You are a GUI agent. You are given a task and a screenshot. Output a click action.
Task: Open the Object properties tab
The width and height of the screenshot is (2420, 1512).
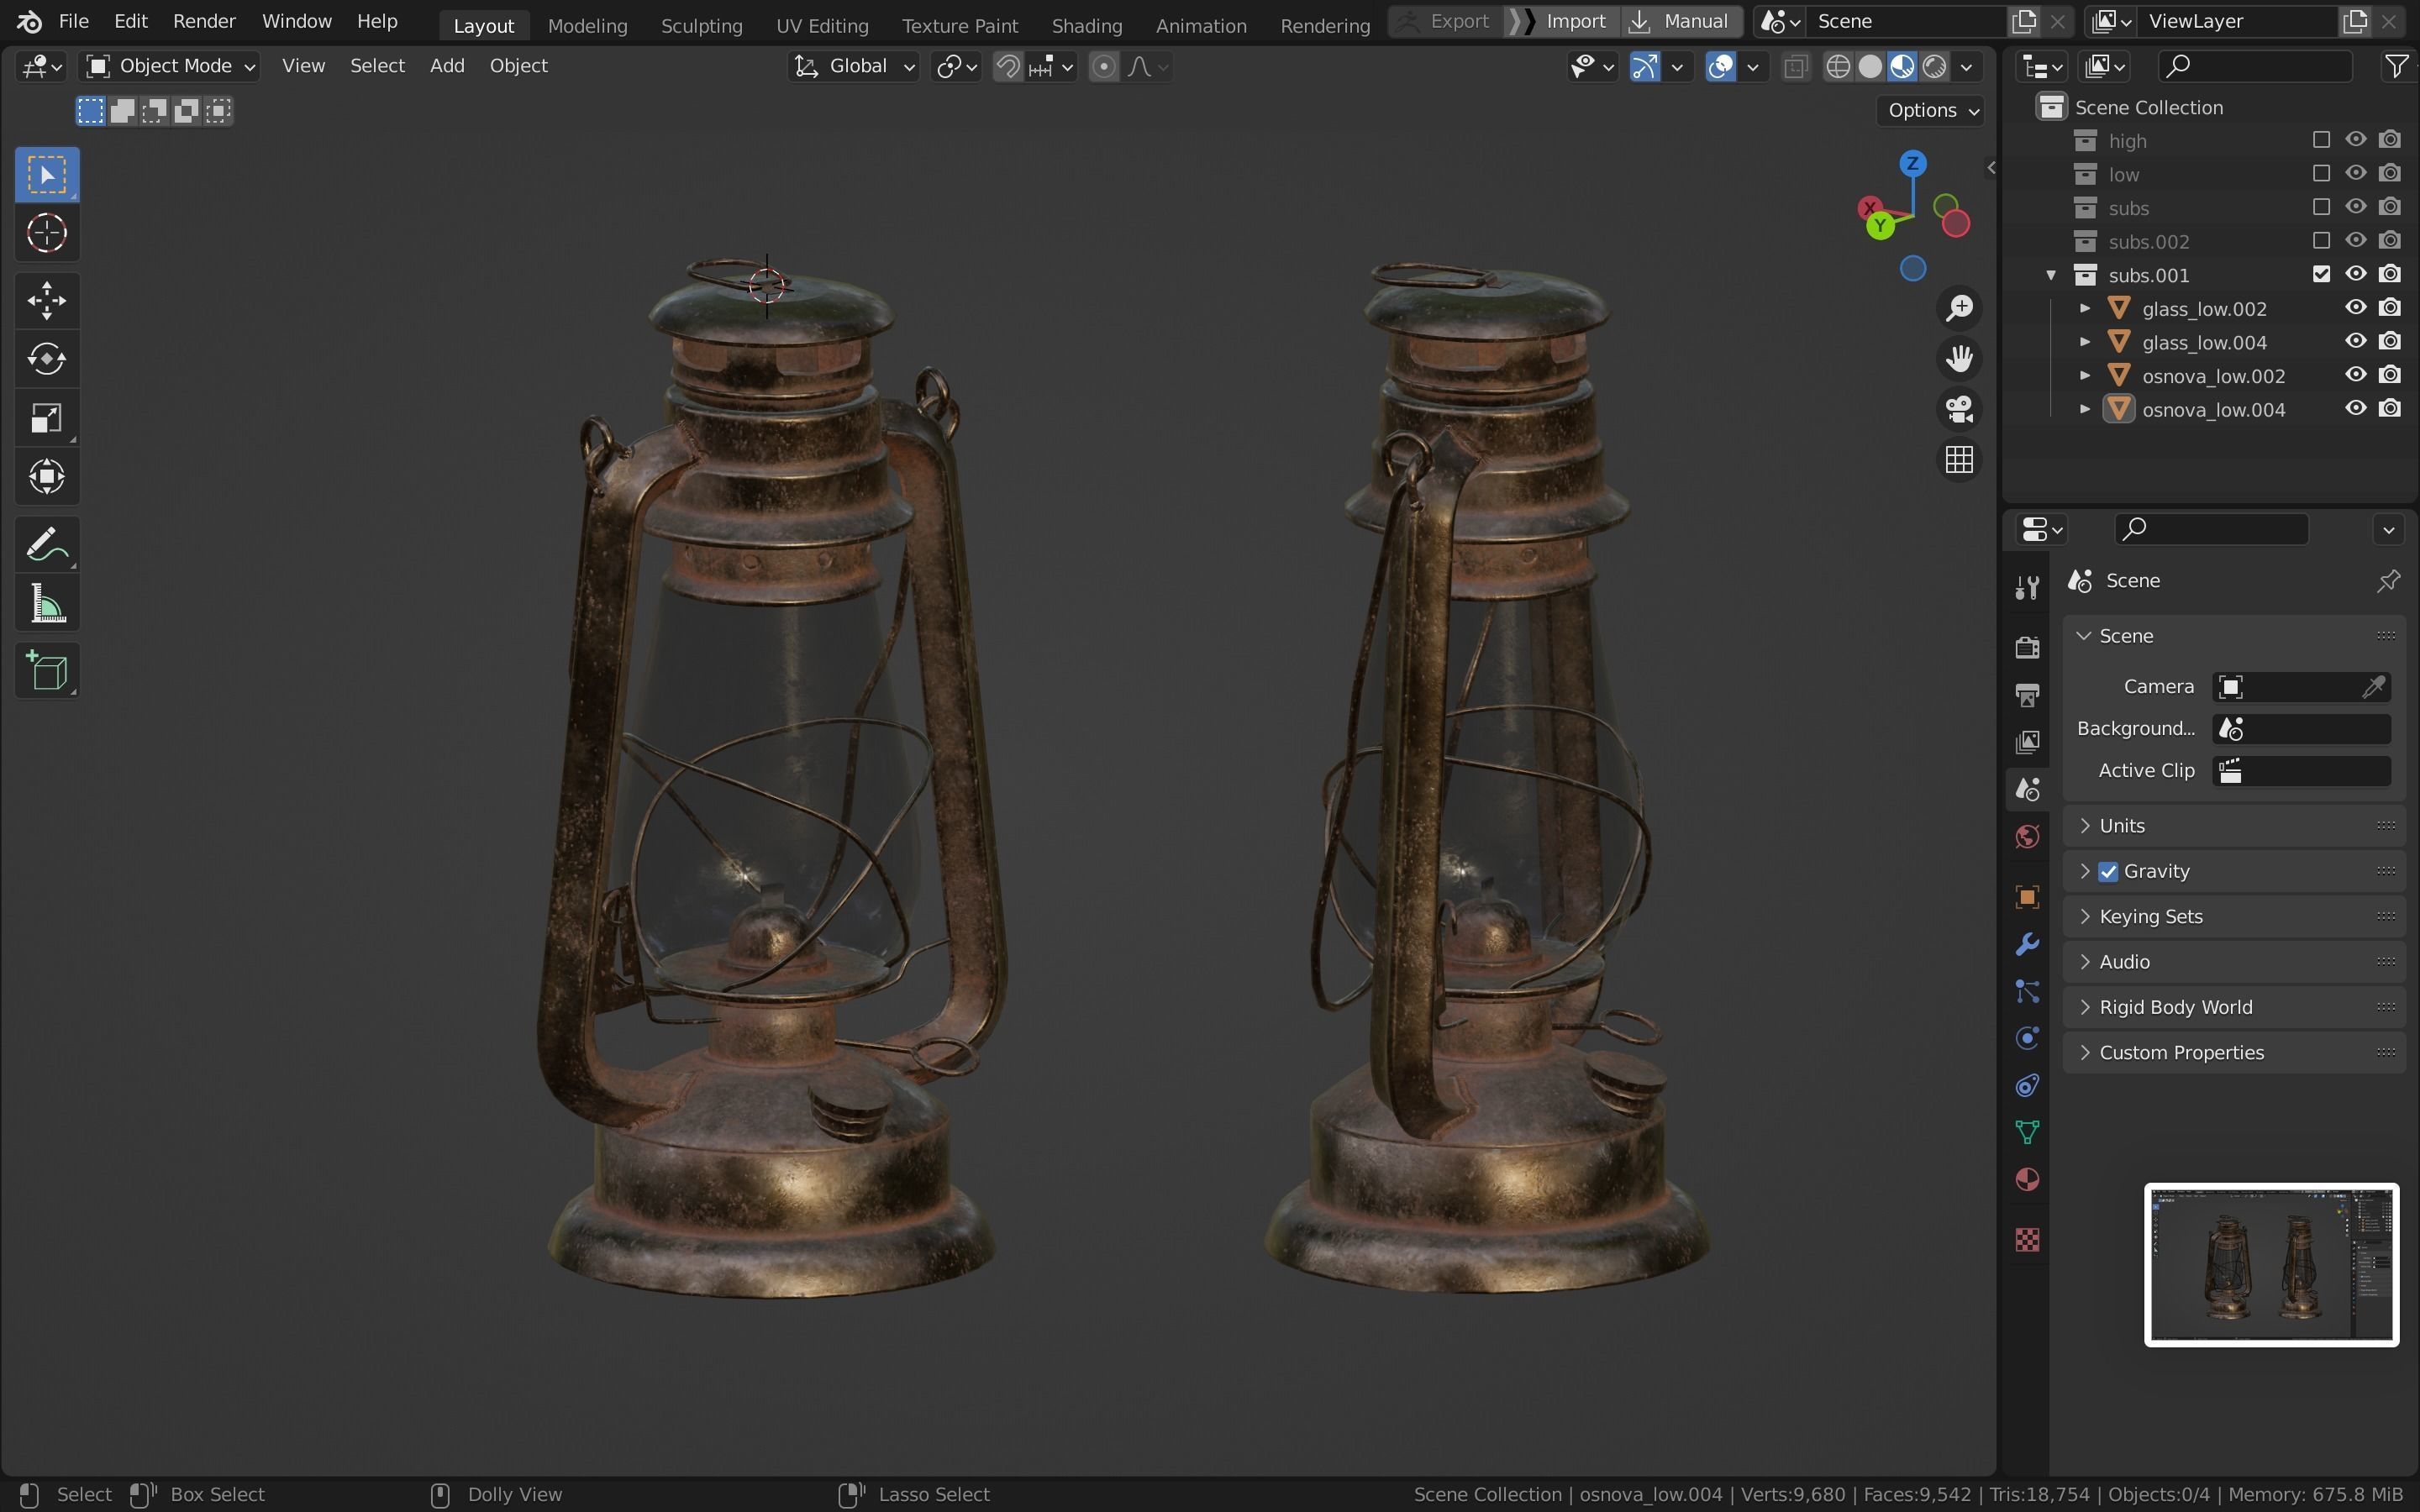point(2027,896)
